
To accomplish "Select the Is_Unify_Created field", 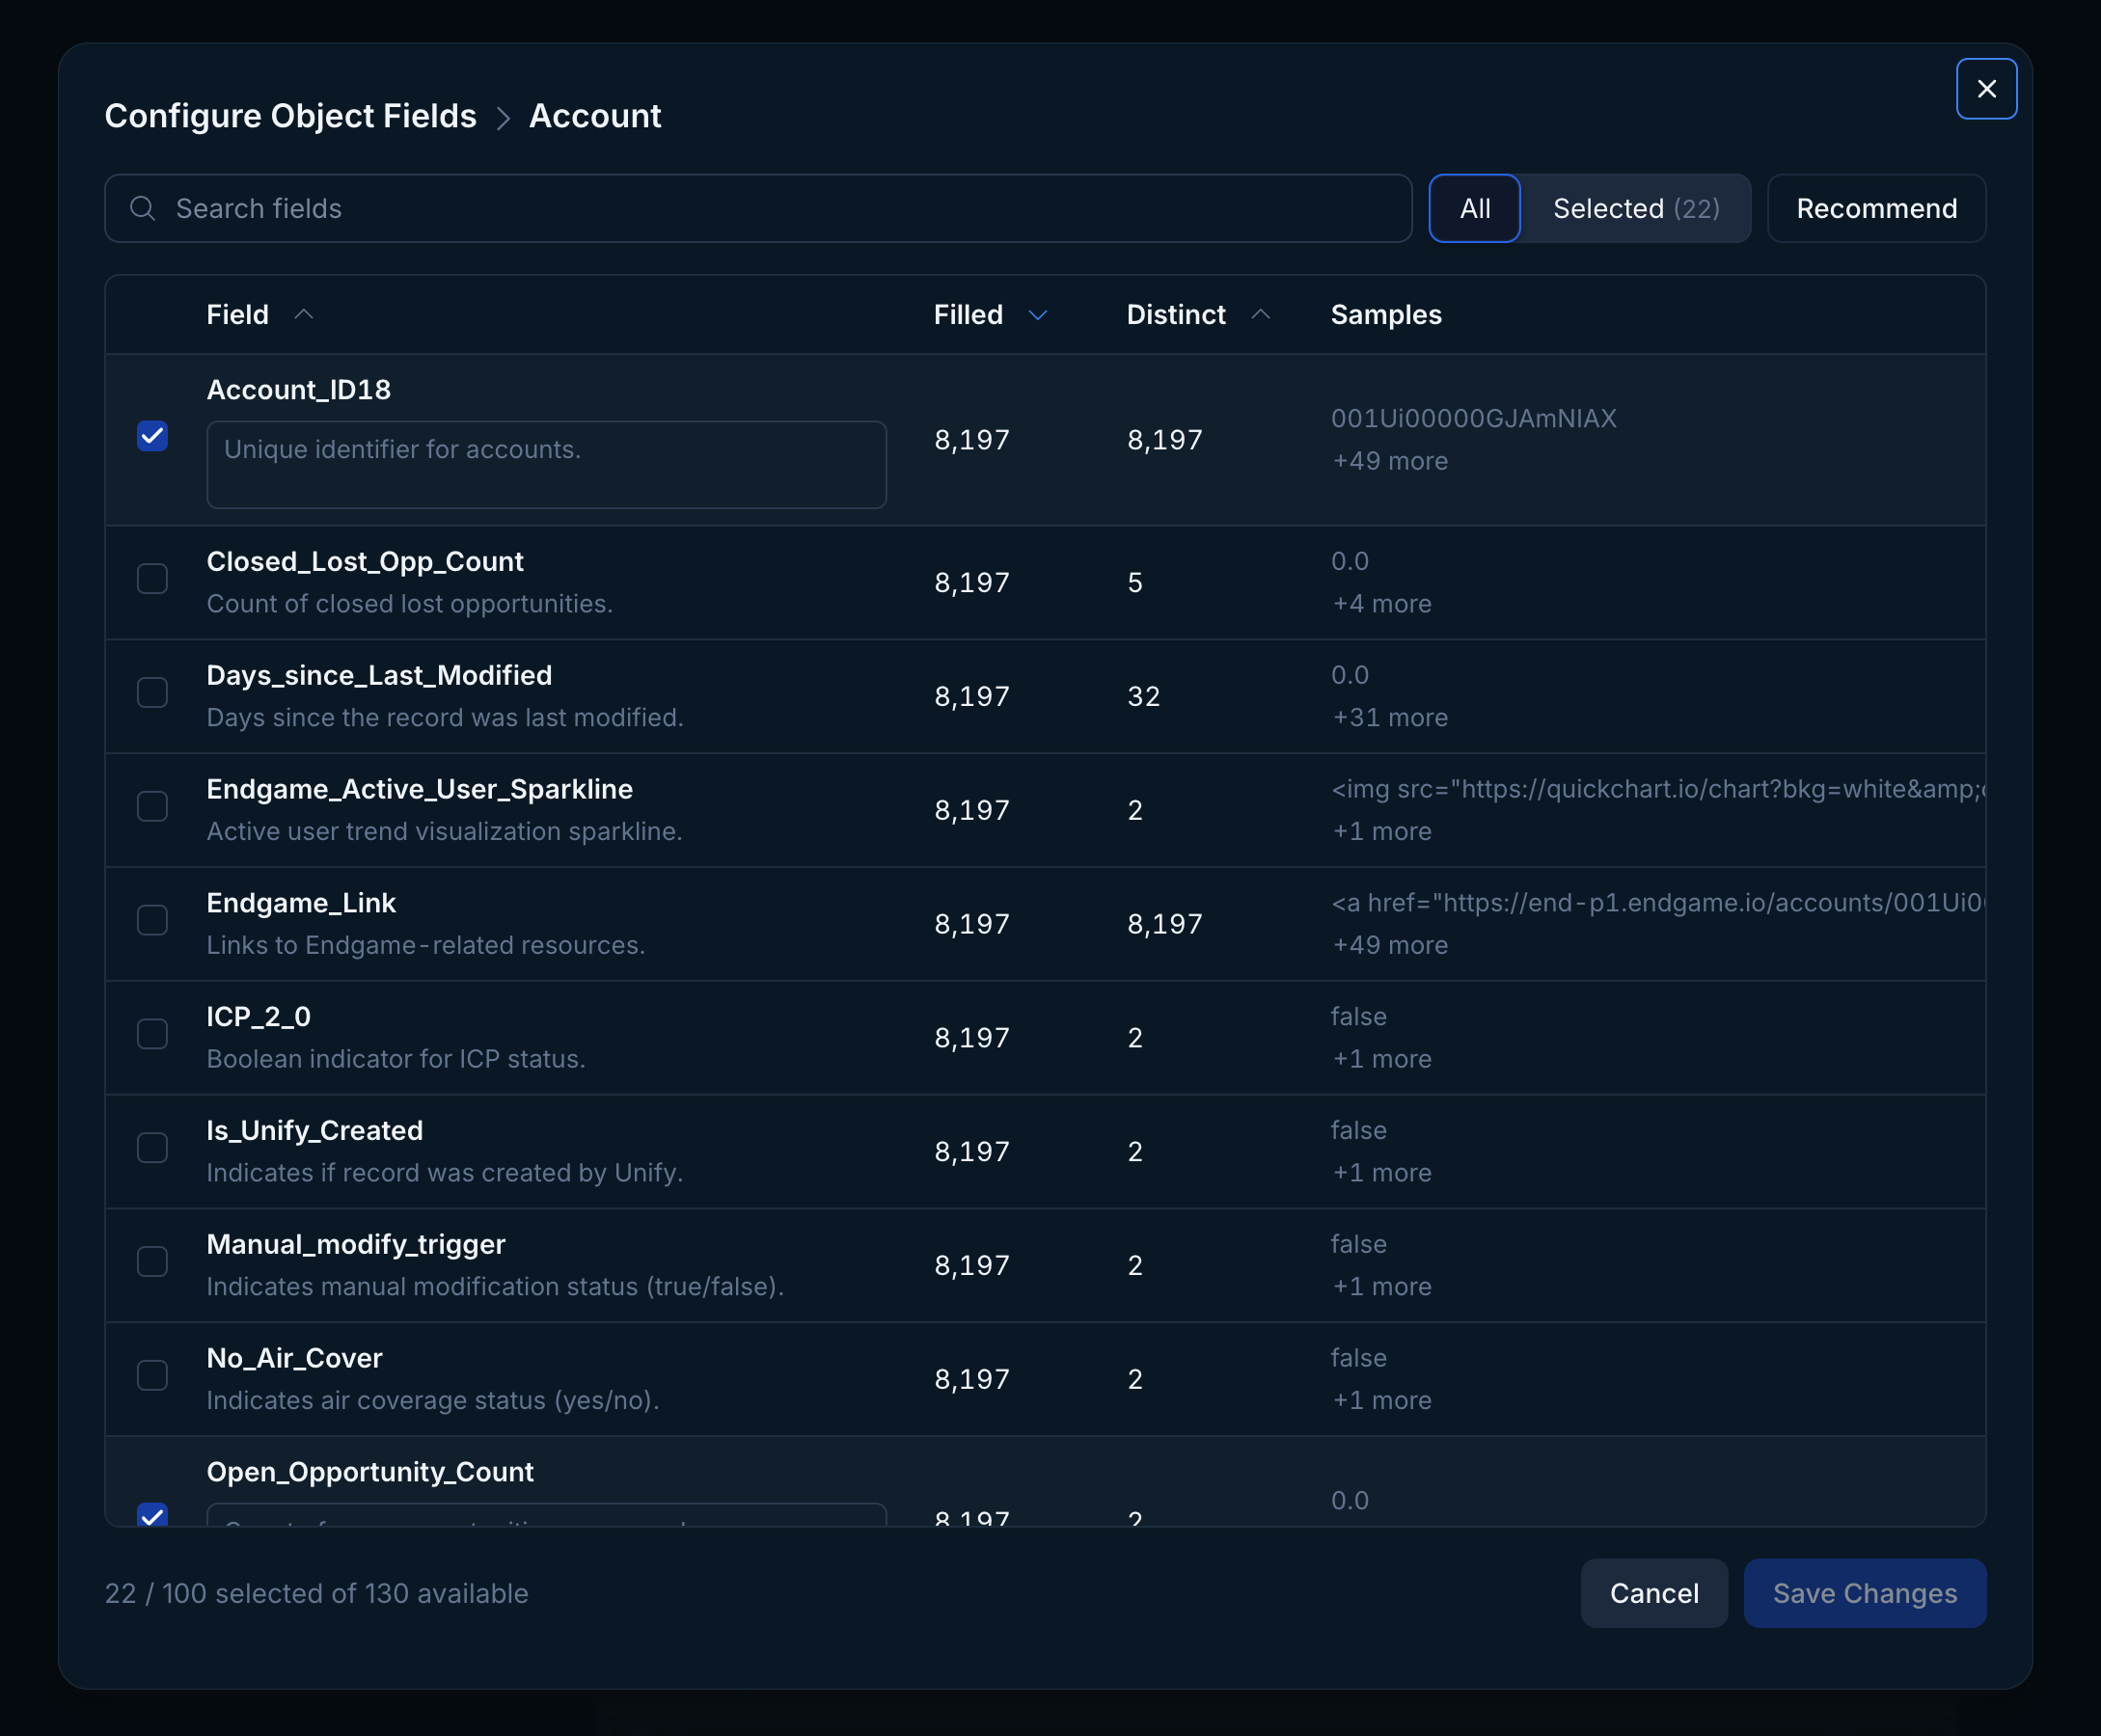I will tap(152, 1148).
